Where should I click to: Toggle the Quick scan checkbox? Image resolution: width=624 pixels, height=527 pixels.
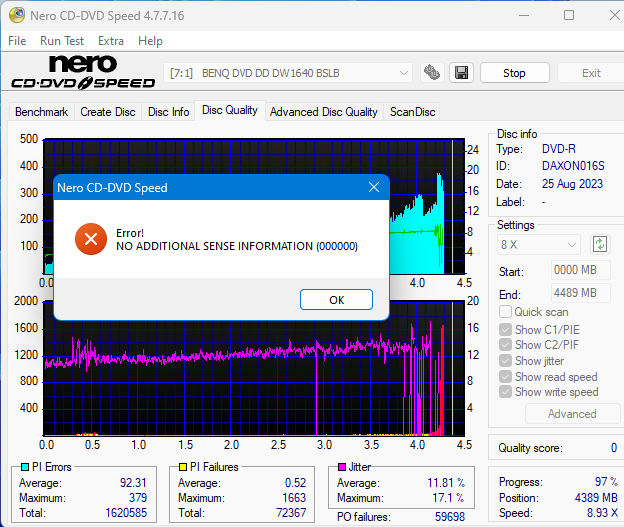click(x=505, y=312)
